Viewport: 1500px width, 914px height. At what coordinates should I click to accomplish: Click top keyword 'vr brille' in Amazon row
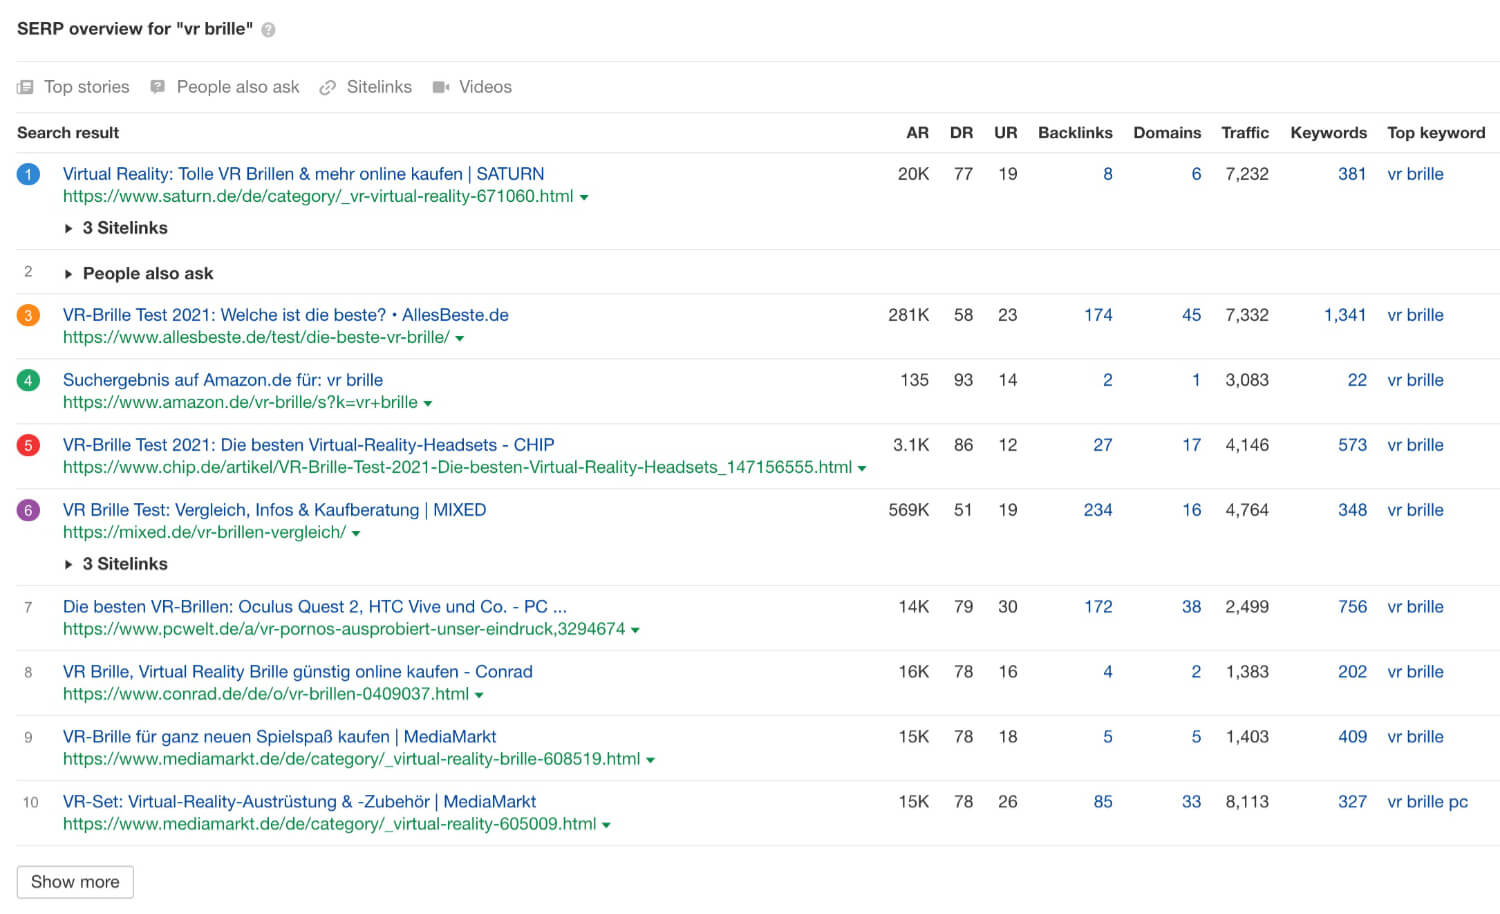(1415, 380)
